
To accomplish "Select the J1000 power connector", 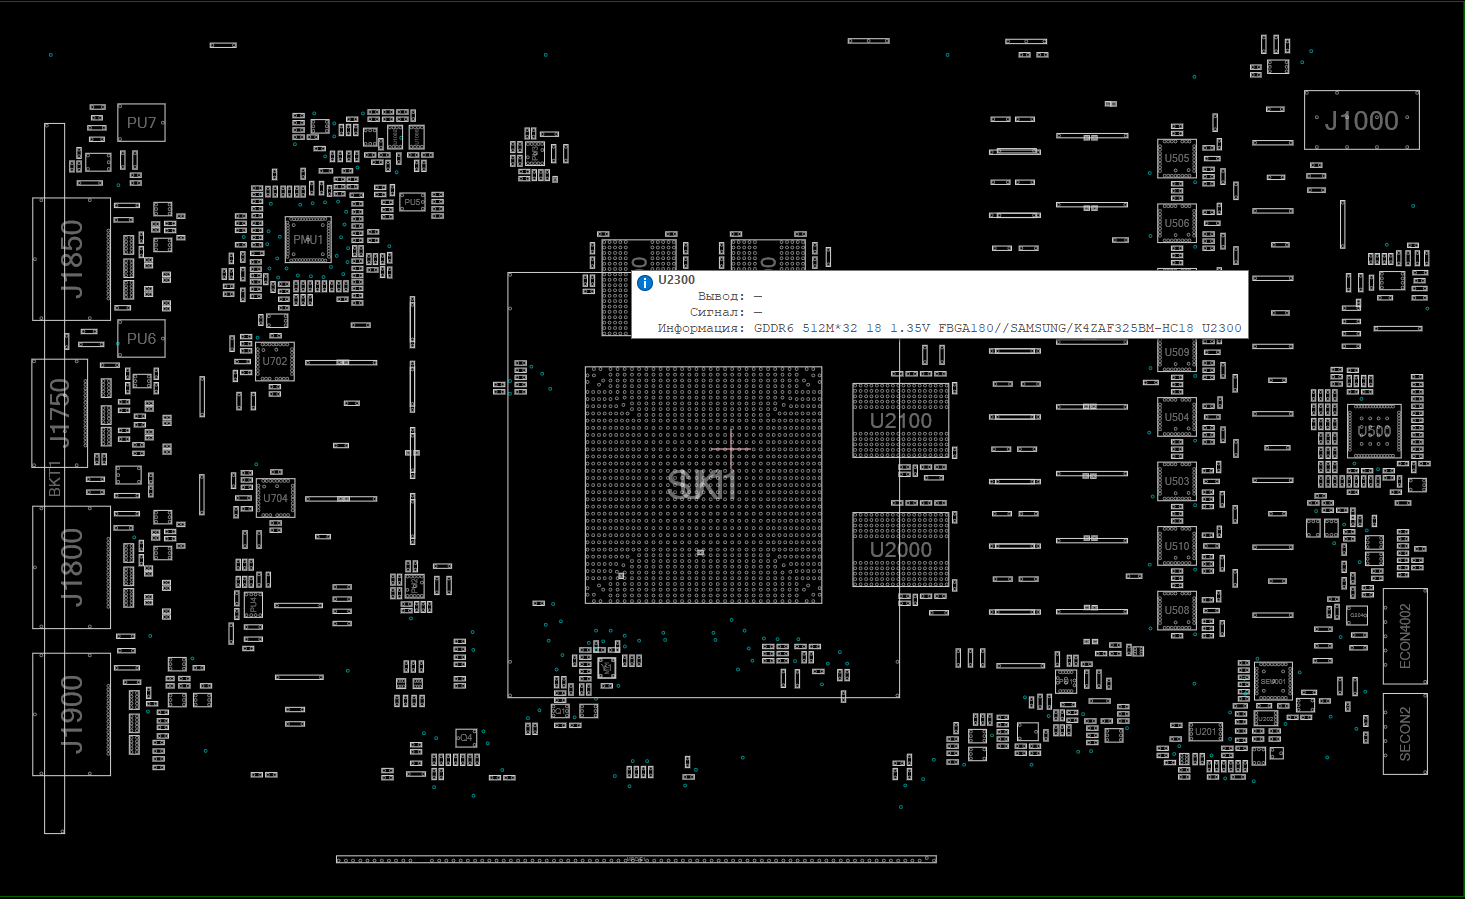I will [x=1361, y=121].
